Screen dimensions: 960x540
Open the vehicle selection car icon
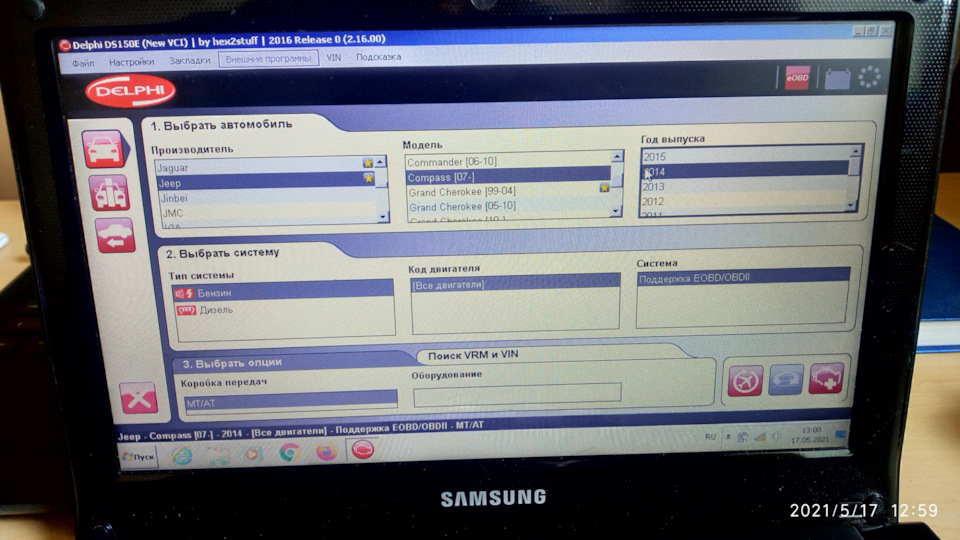click(x=104, y=149)
